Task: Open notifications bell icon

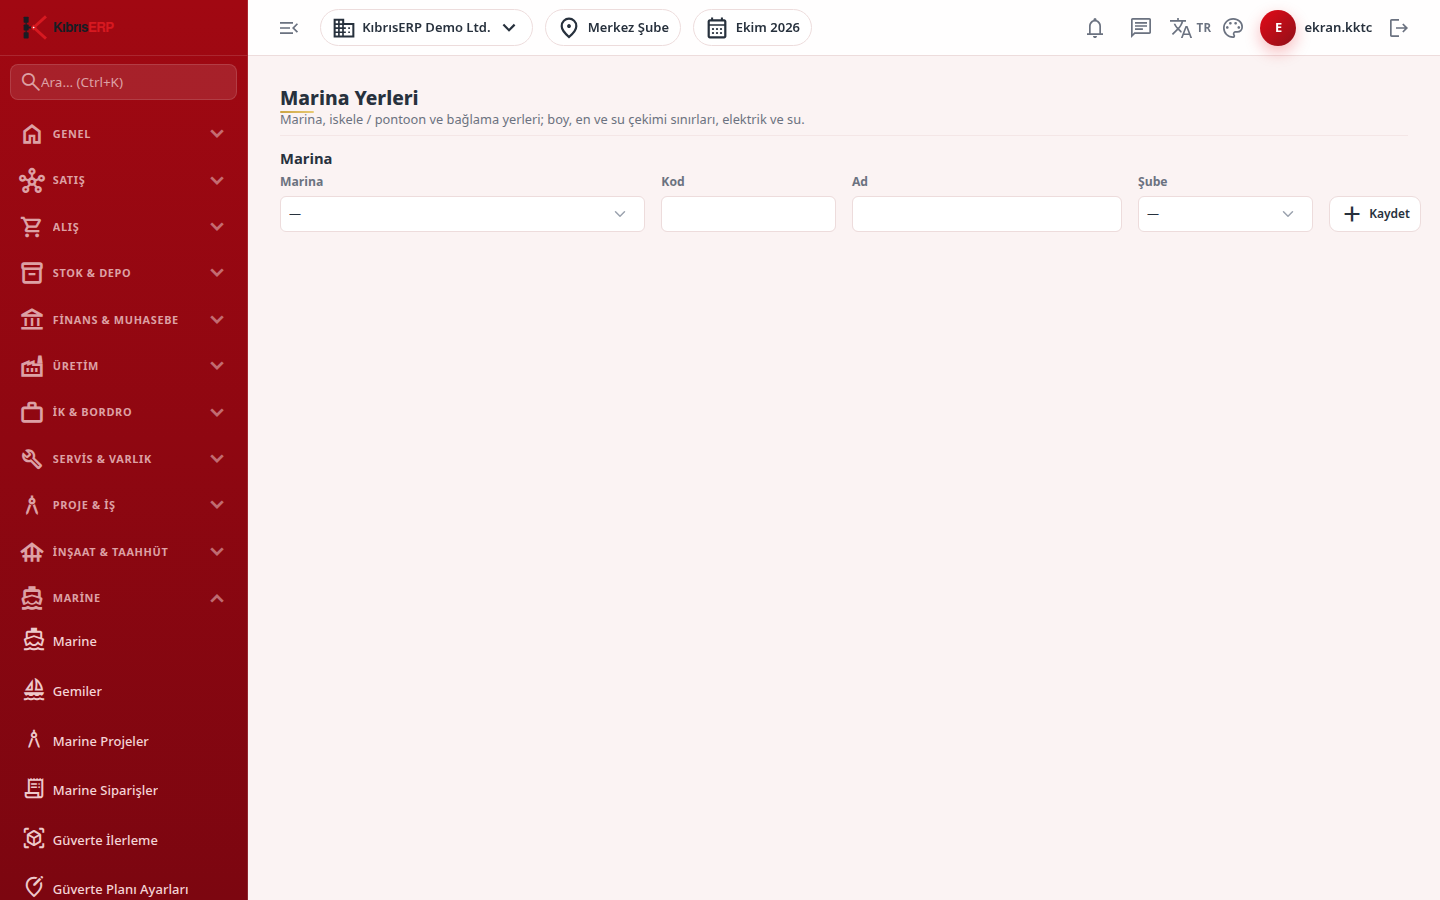Action: 1095,28
